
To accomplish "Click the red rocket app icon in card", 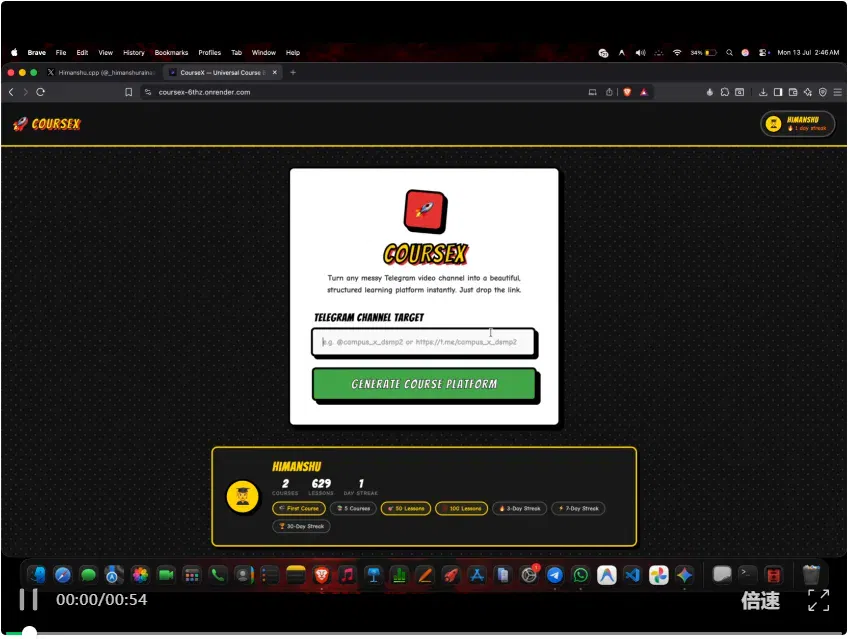I will click(425, 211).
